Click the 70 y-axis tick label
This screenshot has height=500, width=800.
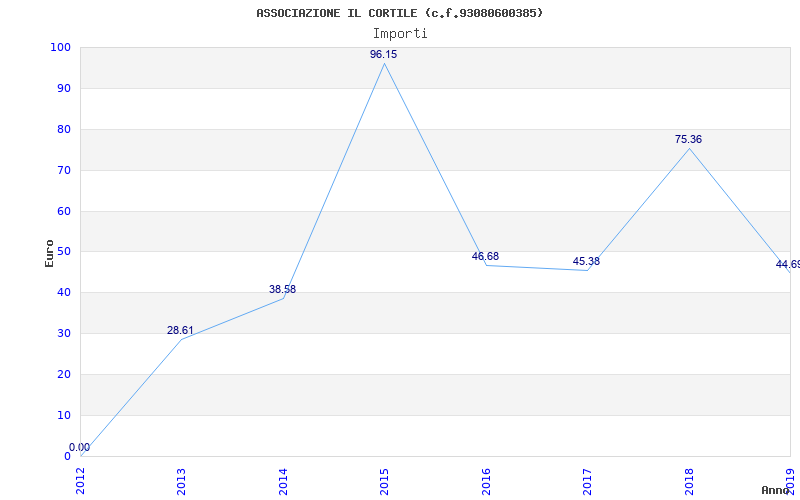tap(64, 170)
